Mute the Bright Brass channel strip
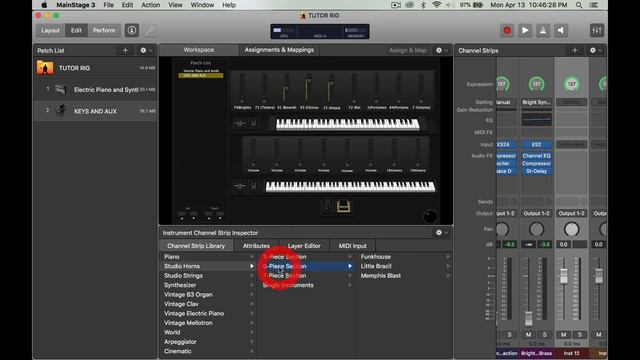Viewport: 640px width, 360px height. (528, 335)
